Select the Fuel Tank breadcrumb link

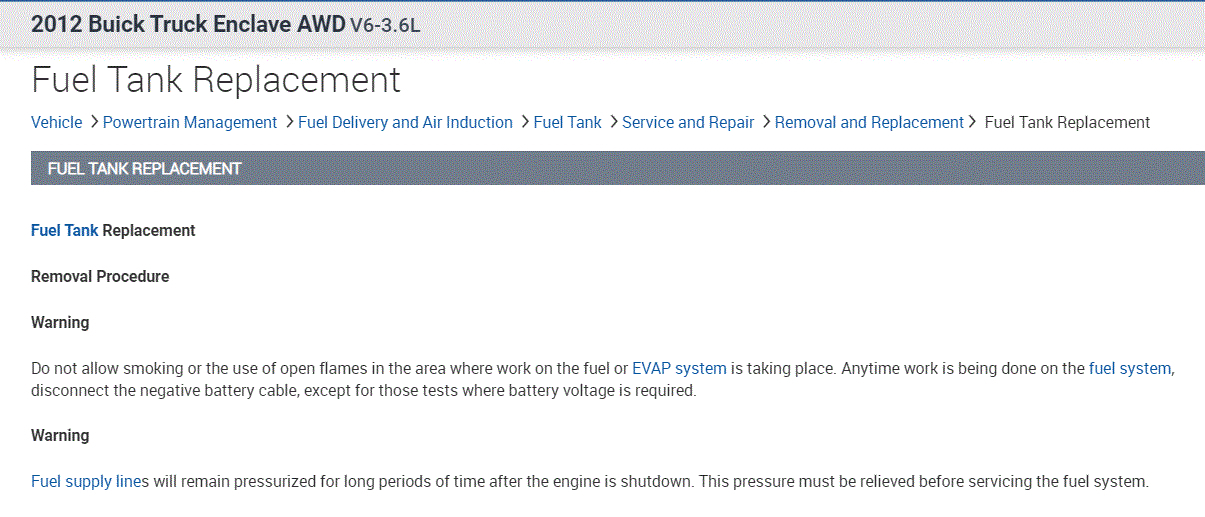[568, 122]
